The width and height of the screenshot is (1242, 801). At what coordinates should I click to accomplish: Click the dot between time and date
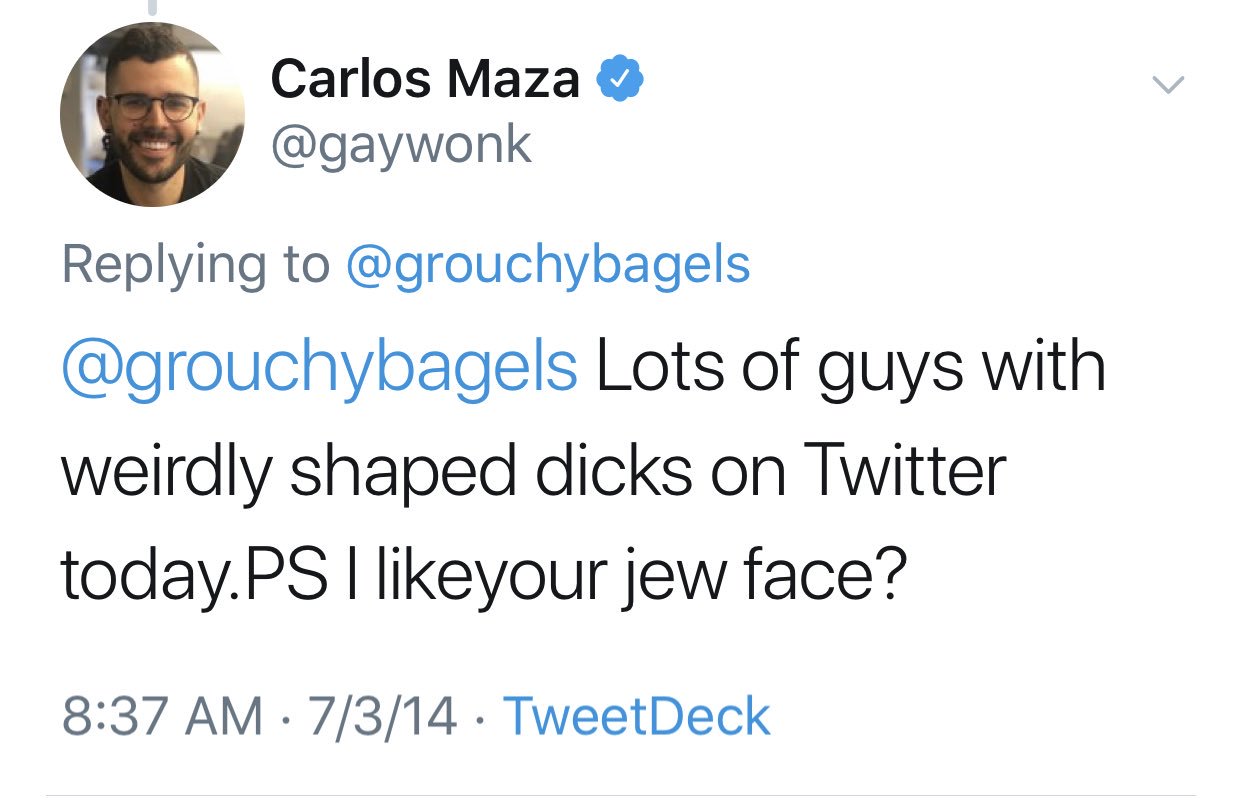coord(285,718)
